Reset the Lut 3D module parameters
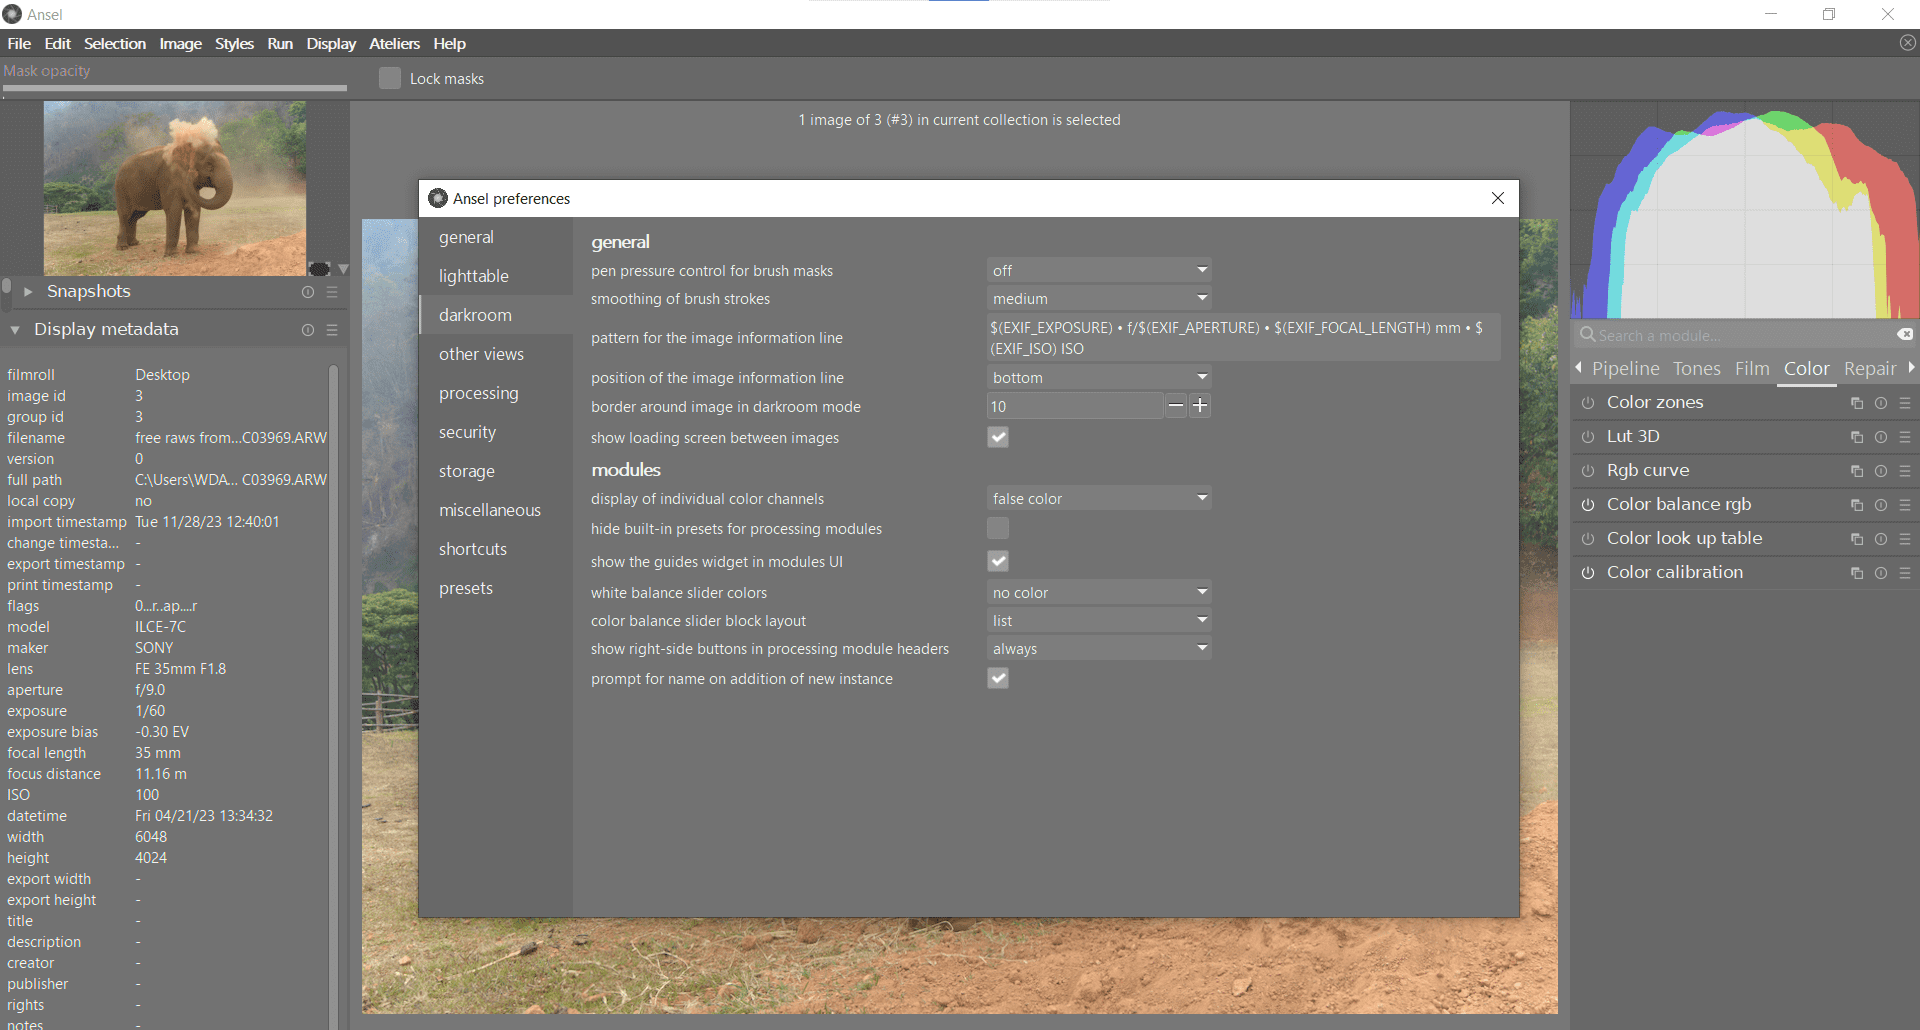This screenshot has height=1030, width=1920. click(1881, 437)
